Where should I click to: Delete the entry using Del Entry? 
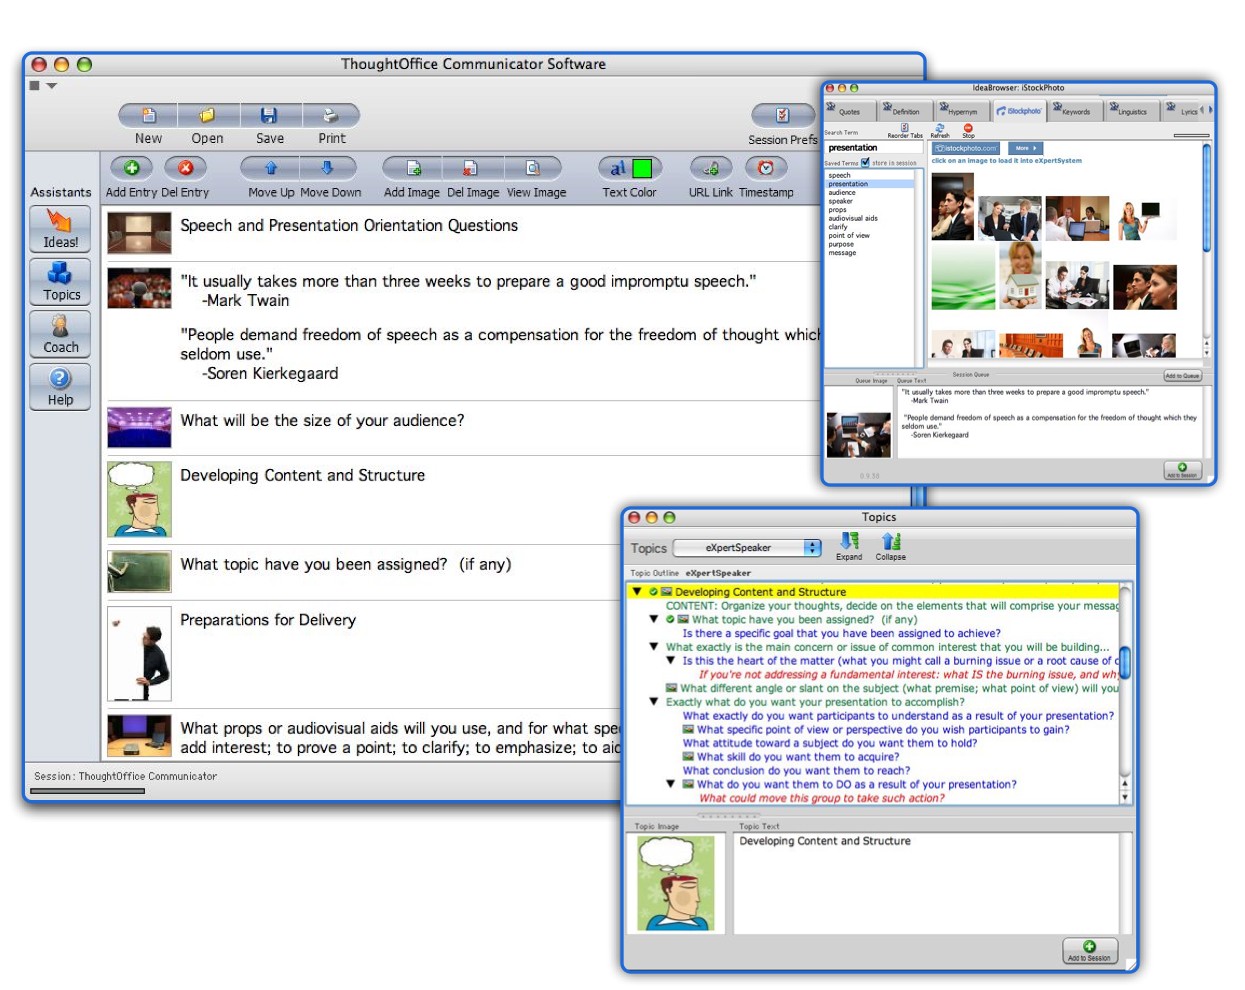(185, 168)
